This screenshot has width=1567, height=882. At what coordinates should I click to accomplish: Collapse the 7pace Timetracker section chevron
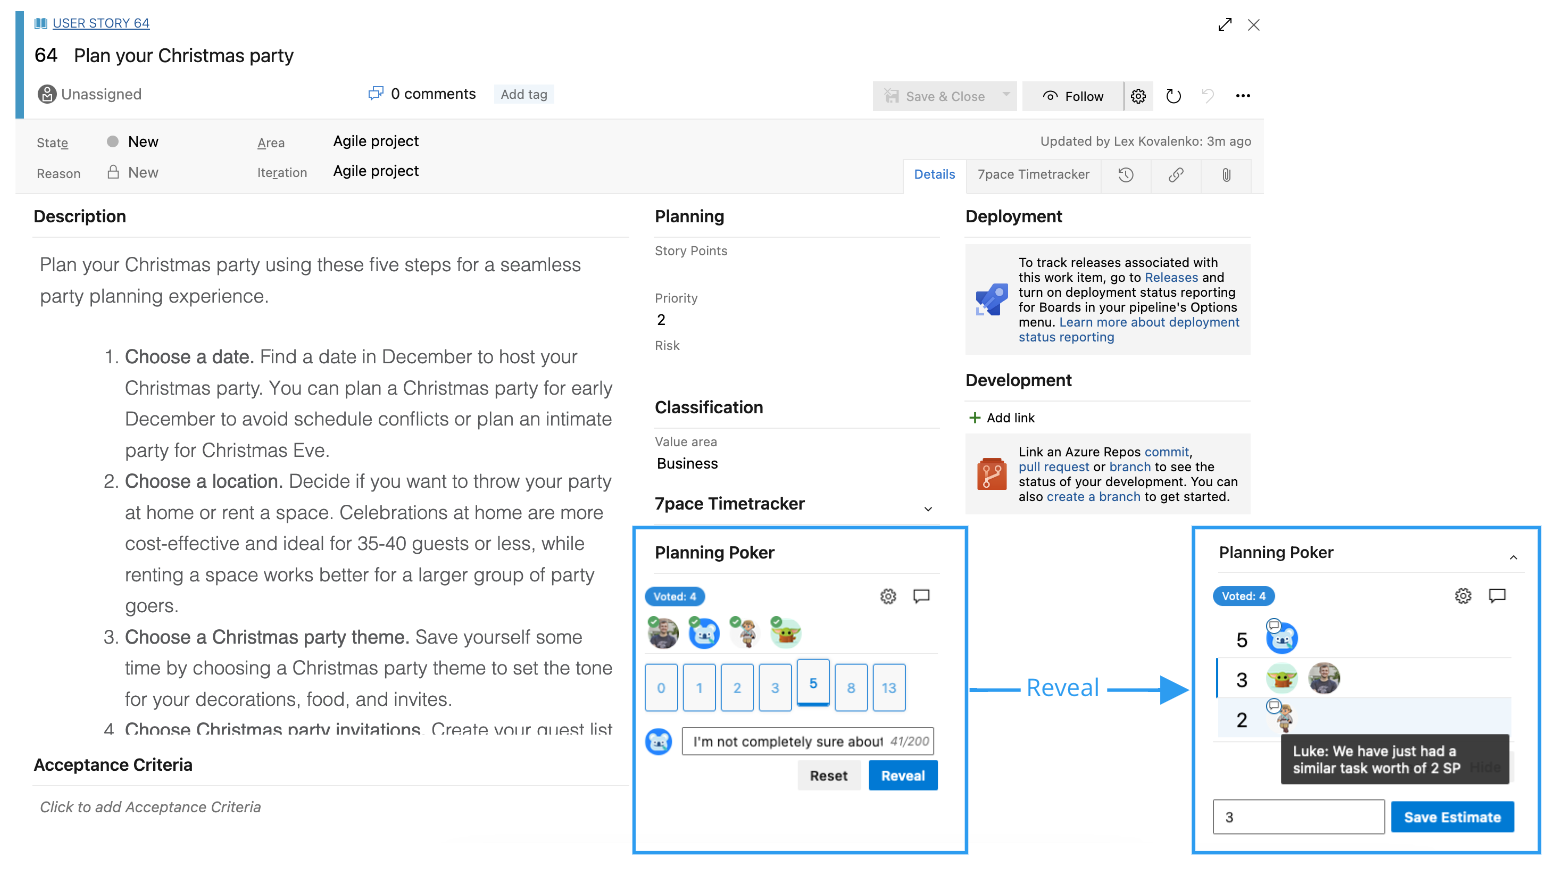click(x=928, y=508)
